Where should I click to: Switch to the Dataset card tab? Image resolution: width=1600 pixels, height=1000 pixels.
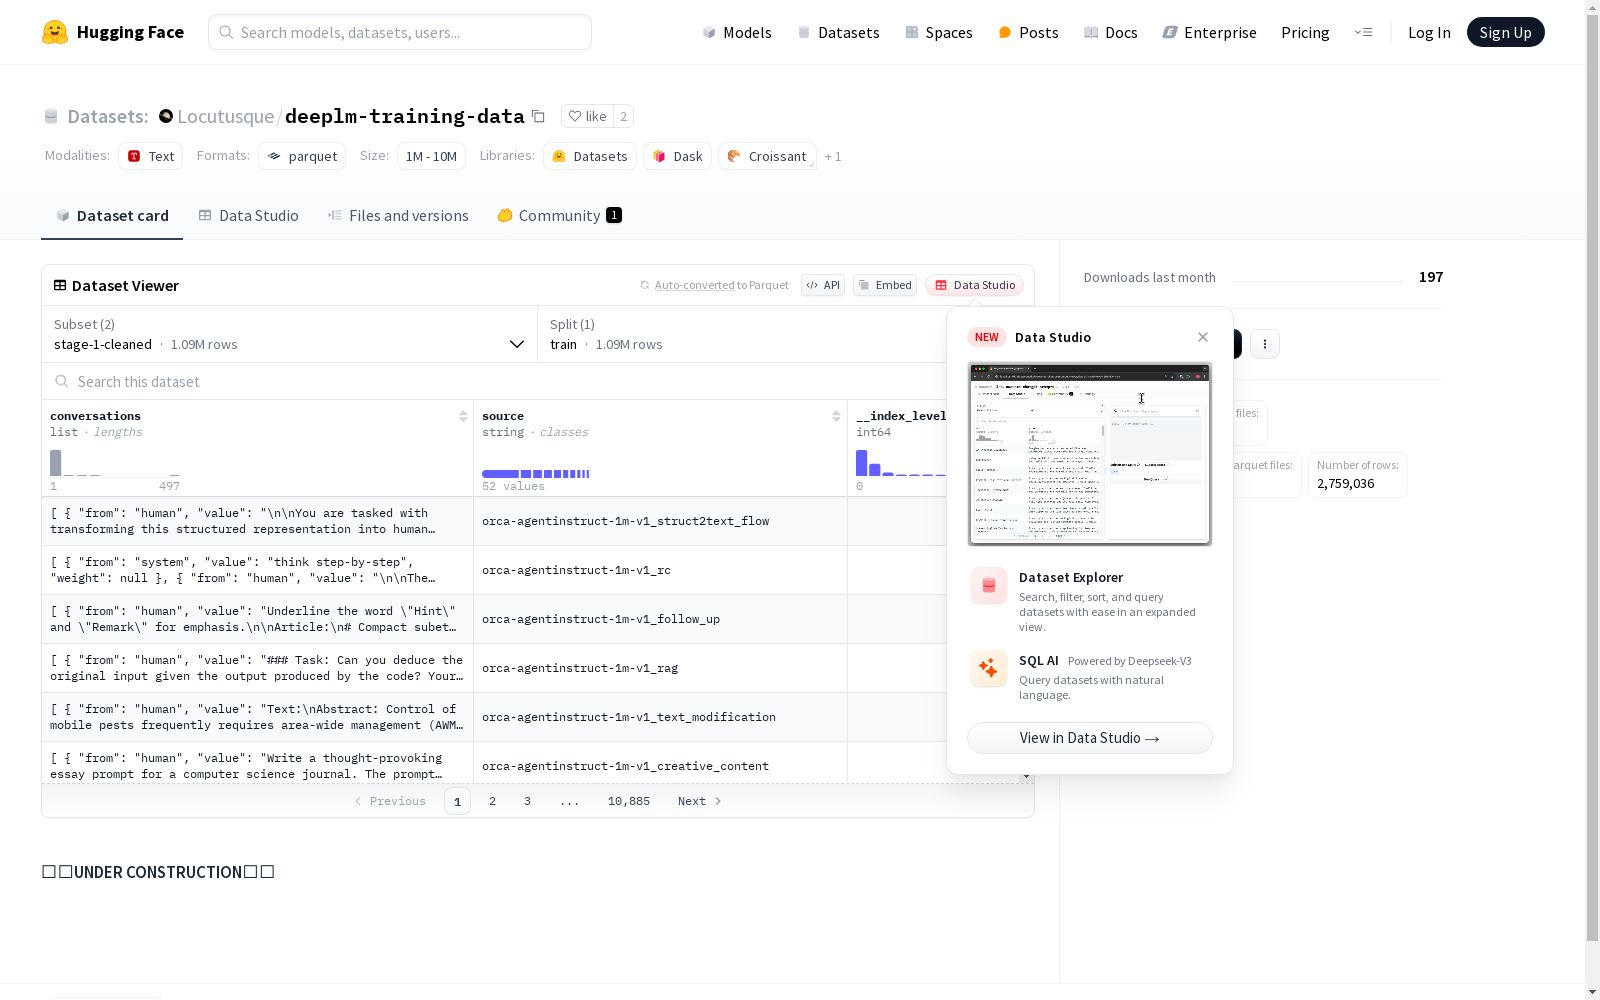point(112,215)
